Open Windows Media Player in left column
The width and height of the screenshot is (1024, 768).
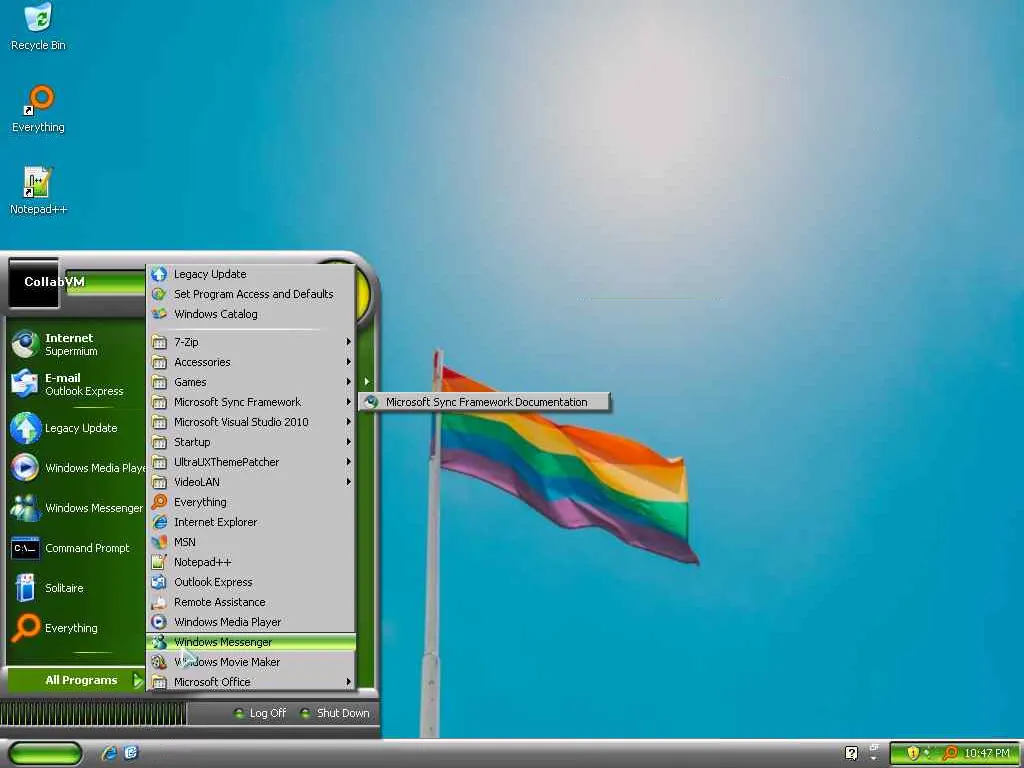(76, 468)
